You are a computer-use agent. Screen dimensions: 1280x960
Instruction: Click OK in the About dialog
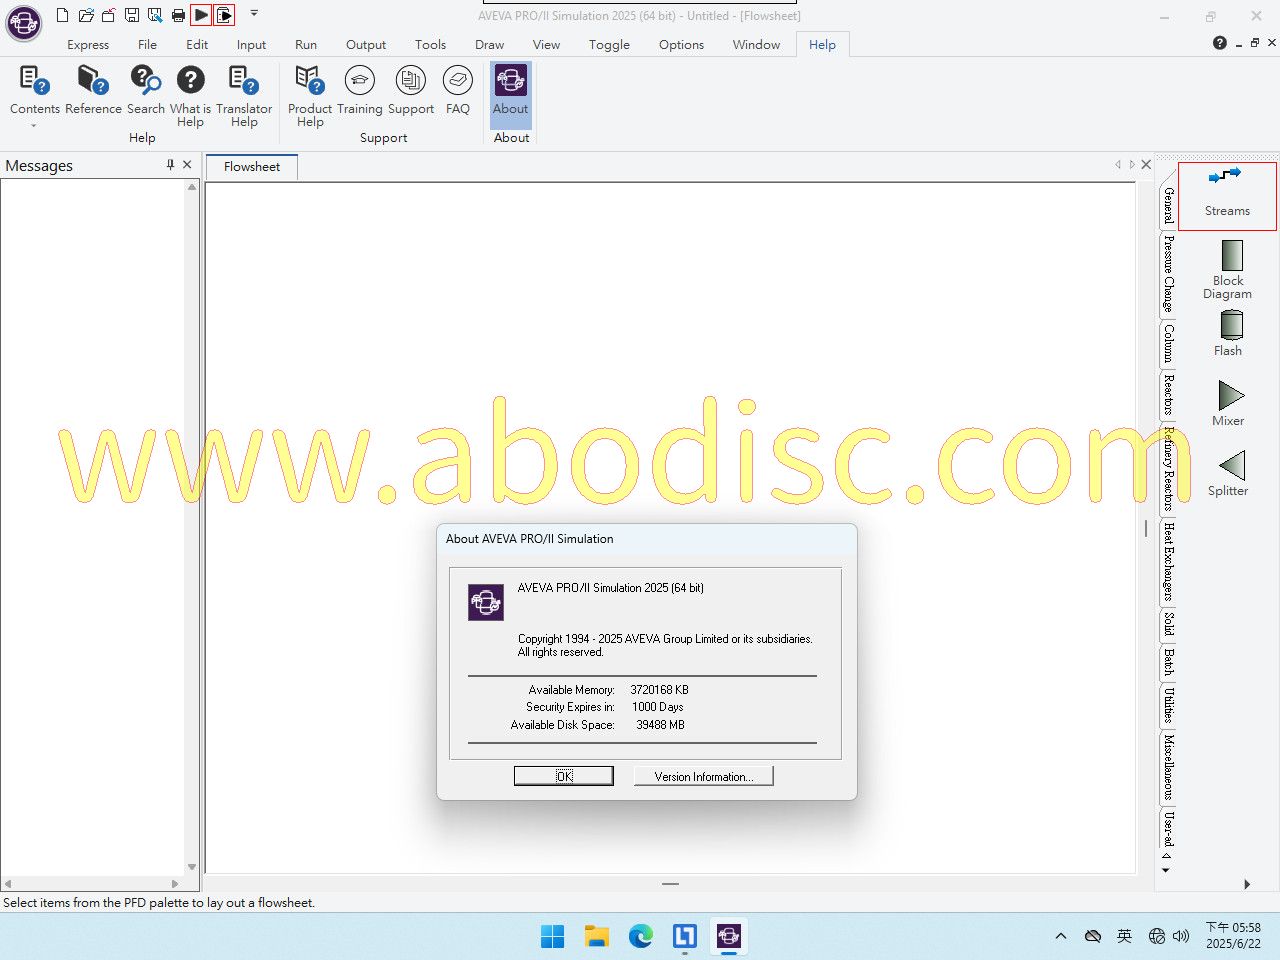(564, 776)
